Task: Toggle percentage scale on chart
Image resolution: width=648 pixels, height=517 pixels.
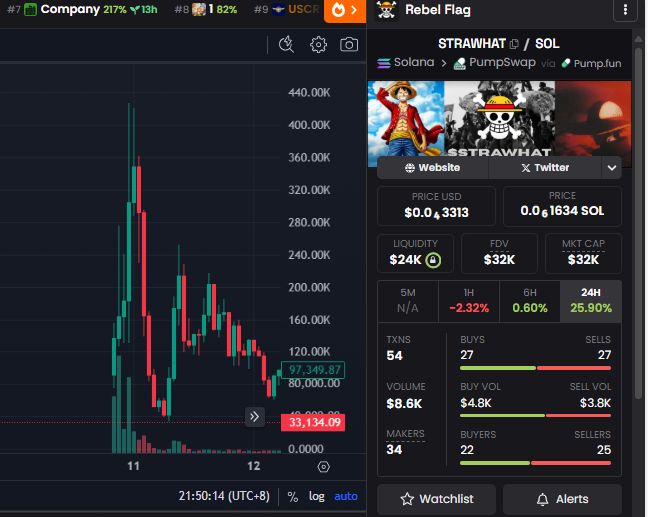Action: click(x=293, y=496)
